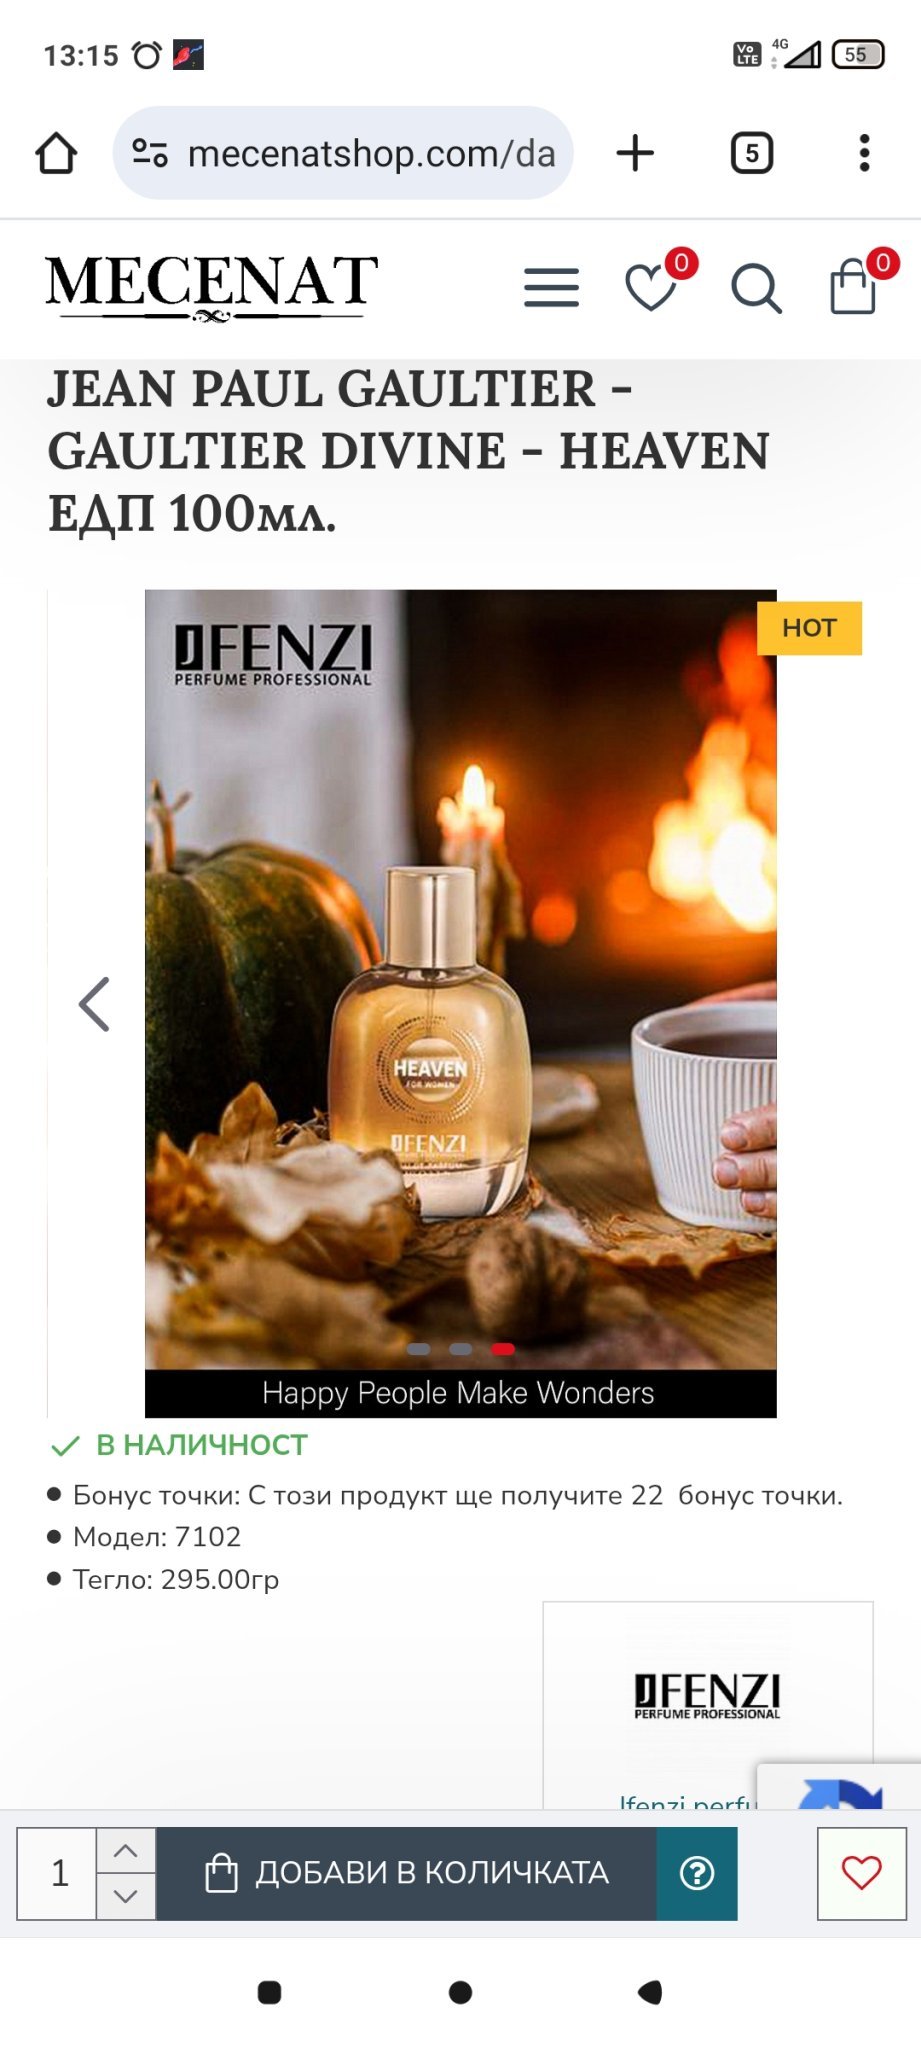Increase quantity with up arrow
The width and height of the screenshot is (921, 2048).
pos(126,1850)
